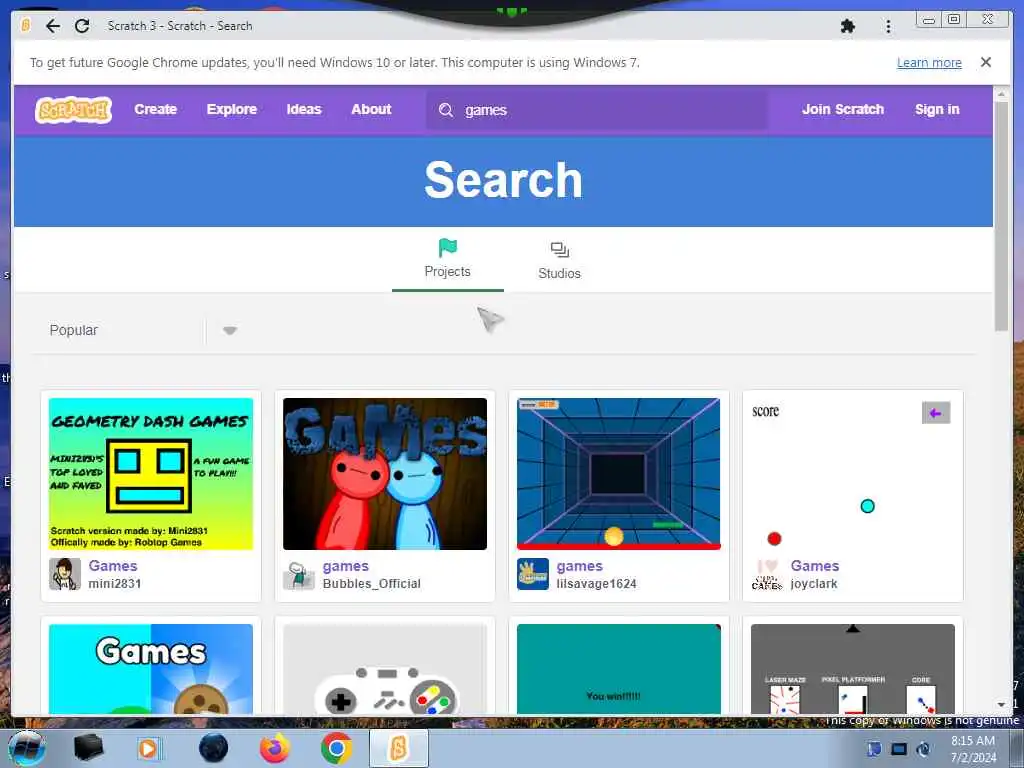Open the Explore page
The width and height of the screenshot is (1024, 768).
(x=232, y=109)
